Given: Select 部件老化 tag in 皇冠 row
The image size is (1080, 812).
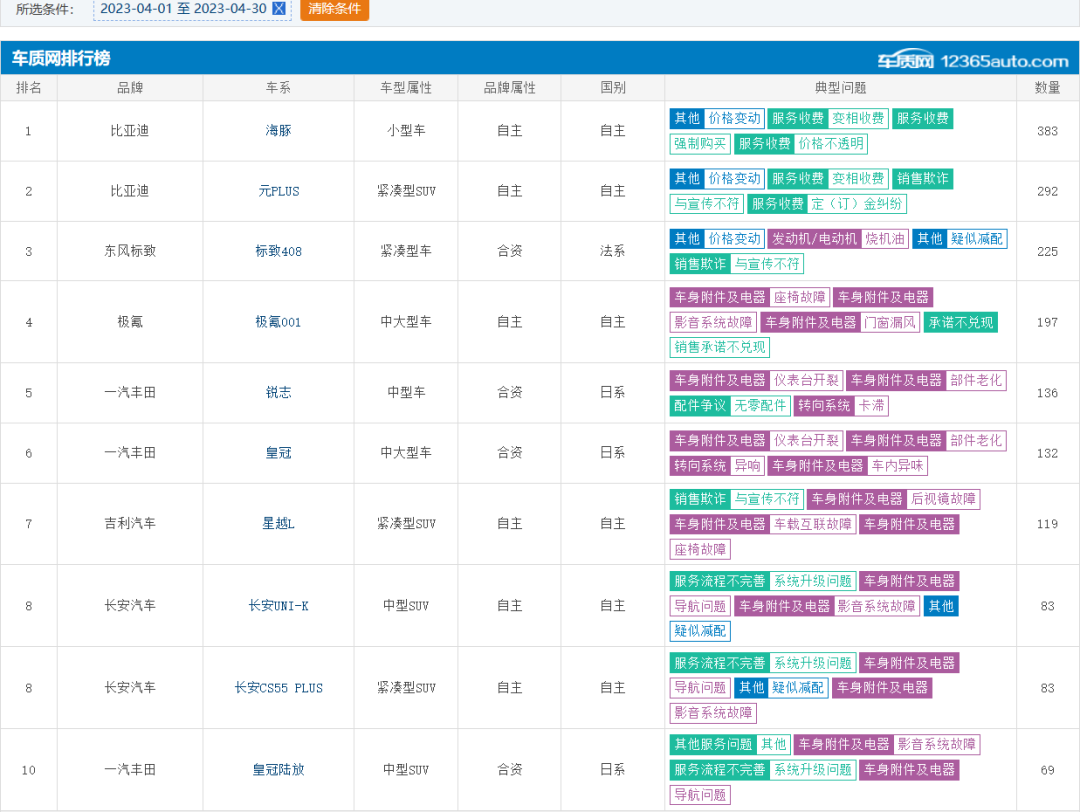Looking at the screenshot, I should pyautogui.click(x=976, y=440).
